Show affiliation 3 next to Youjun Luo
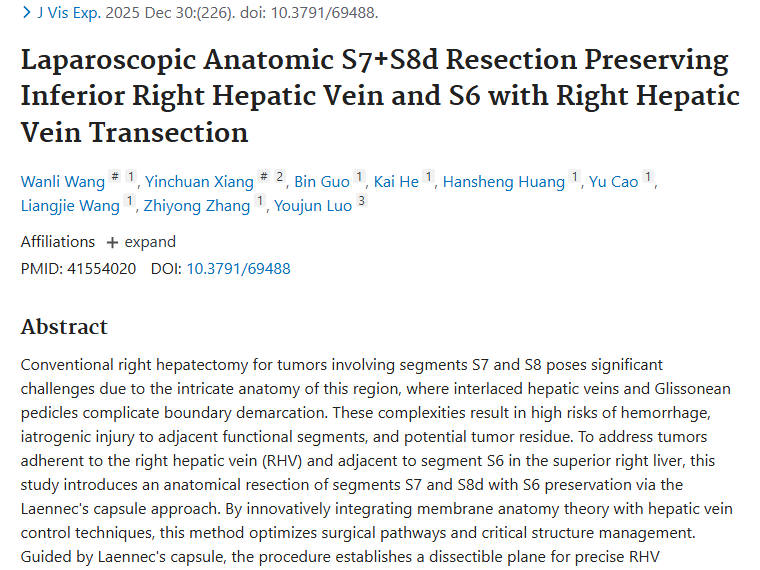This screenshot has width=760, height=570. click(361, 202)
